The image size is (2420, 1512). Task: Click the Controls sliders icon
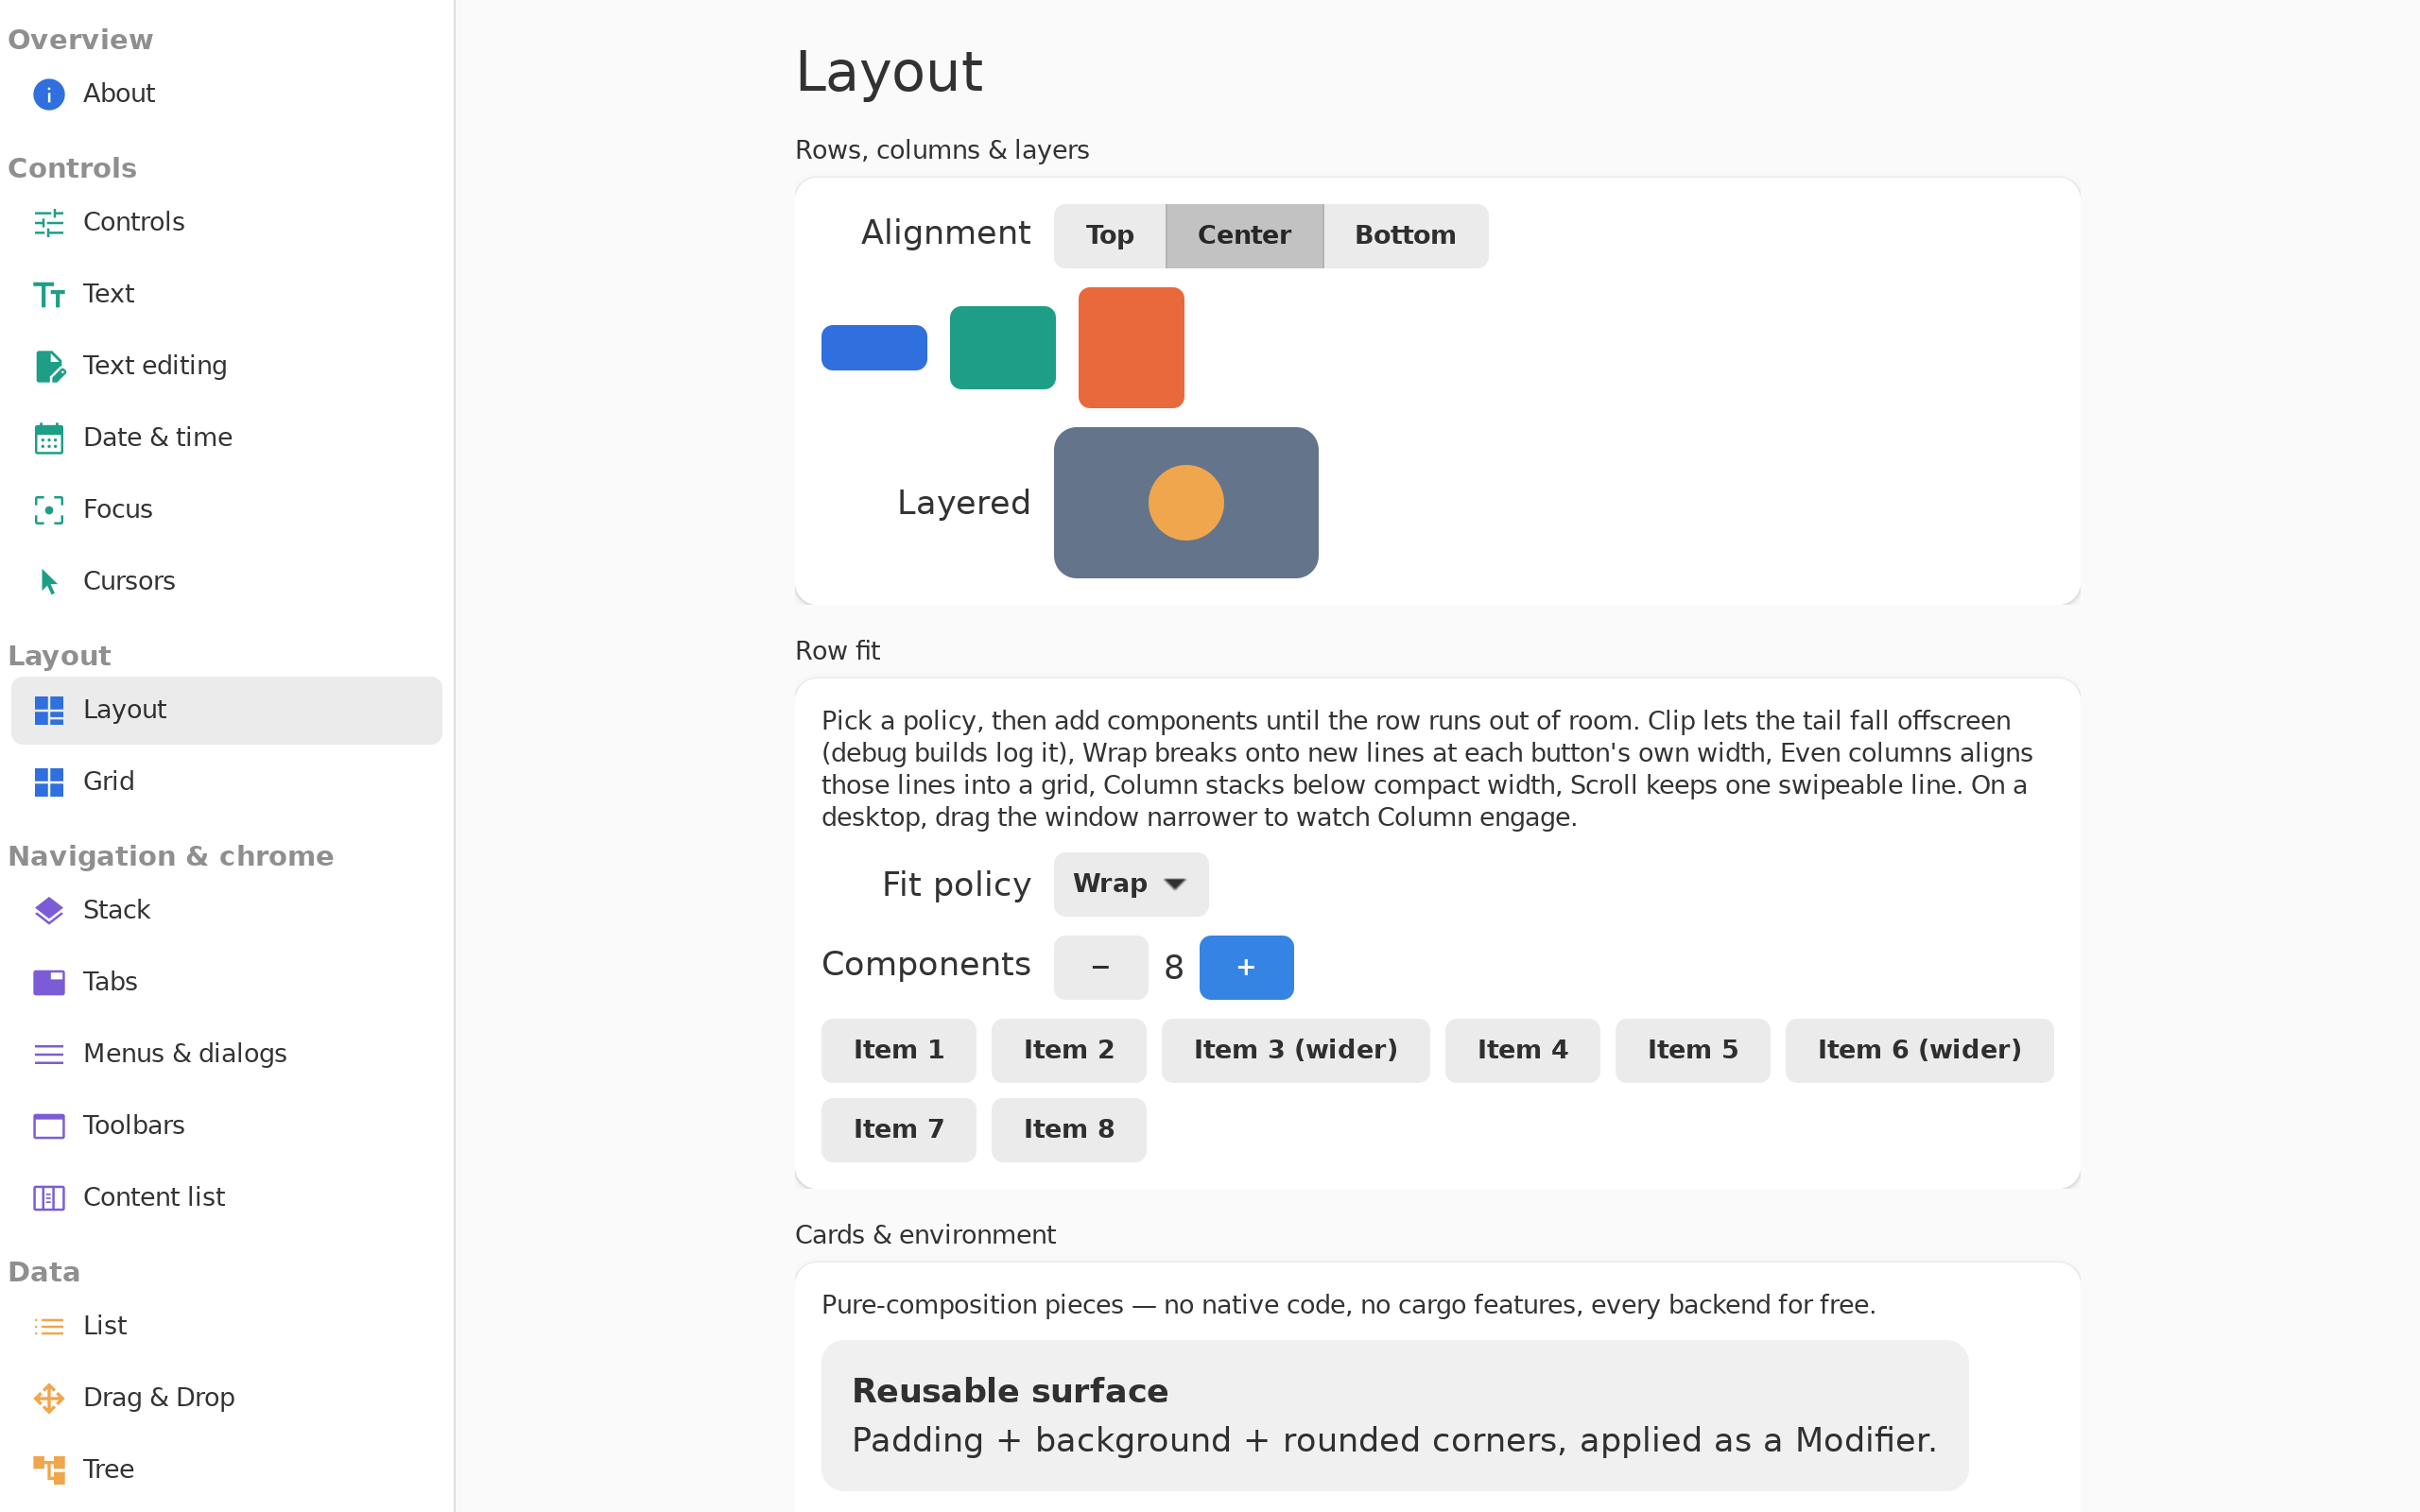point(49,222)
